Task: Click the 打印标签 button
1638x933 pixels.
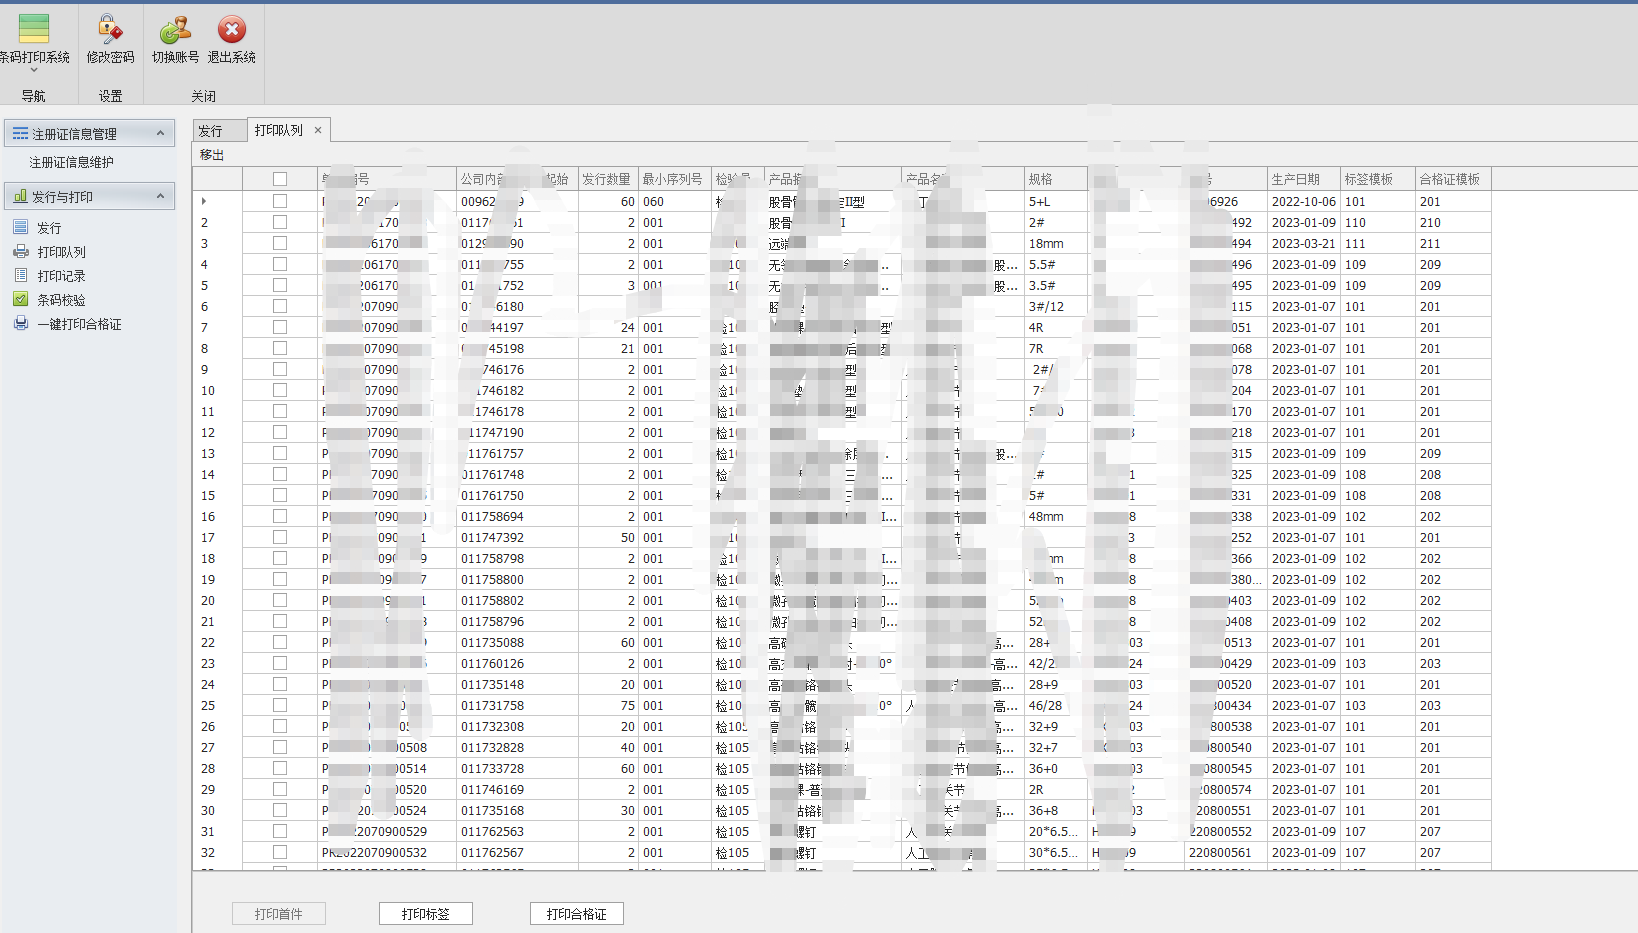Action: pyautogui.click(x=426, y=914)
